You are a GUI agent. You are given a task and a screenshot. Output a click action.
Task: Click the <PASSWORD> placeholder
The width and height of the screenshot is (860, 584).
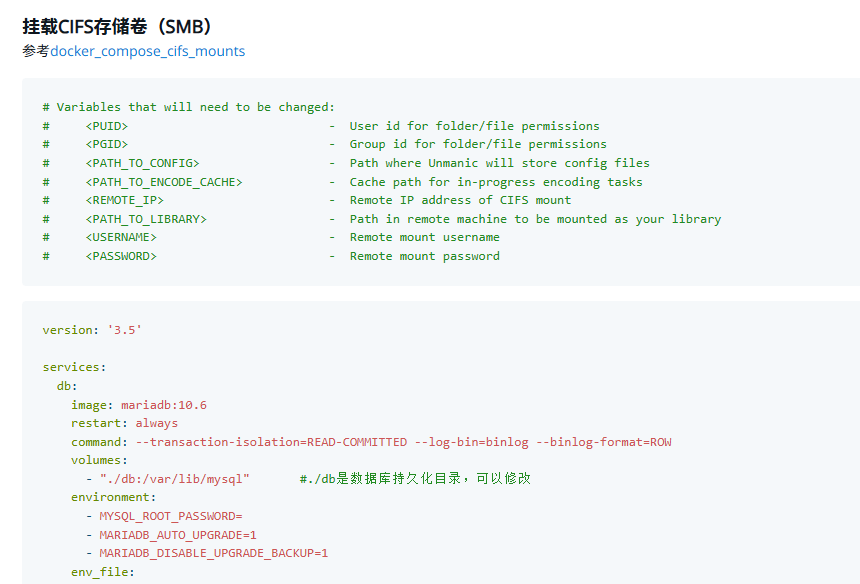coord(121,256)
